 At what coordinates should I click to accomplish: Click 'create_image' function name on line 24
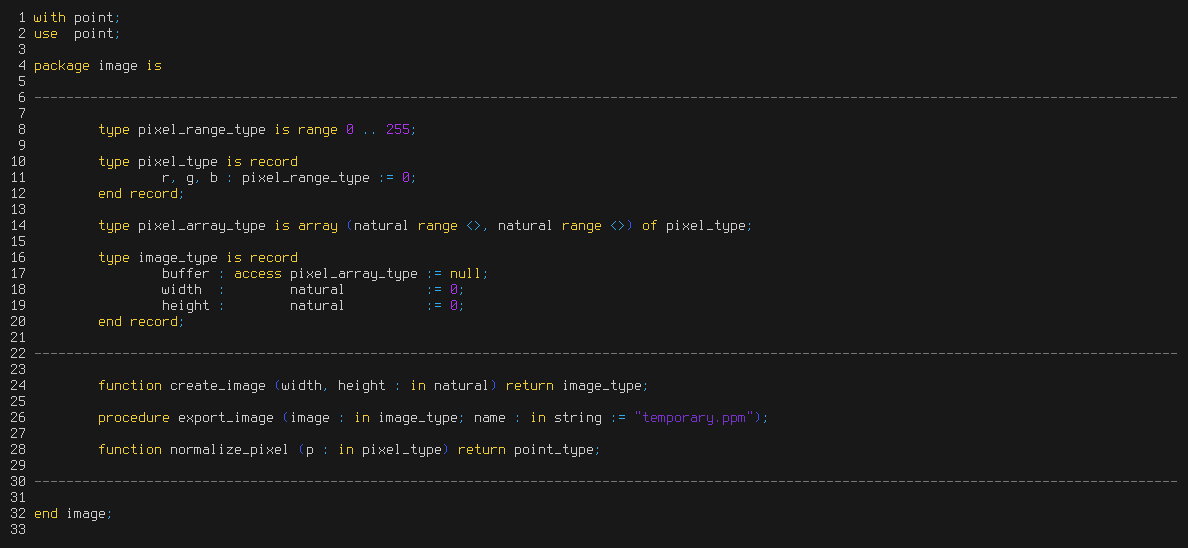217,386
